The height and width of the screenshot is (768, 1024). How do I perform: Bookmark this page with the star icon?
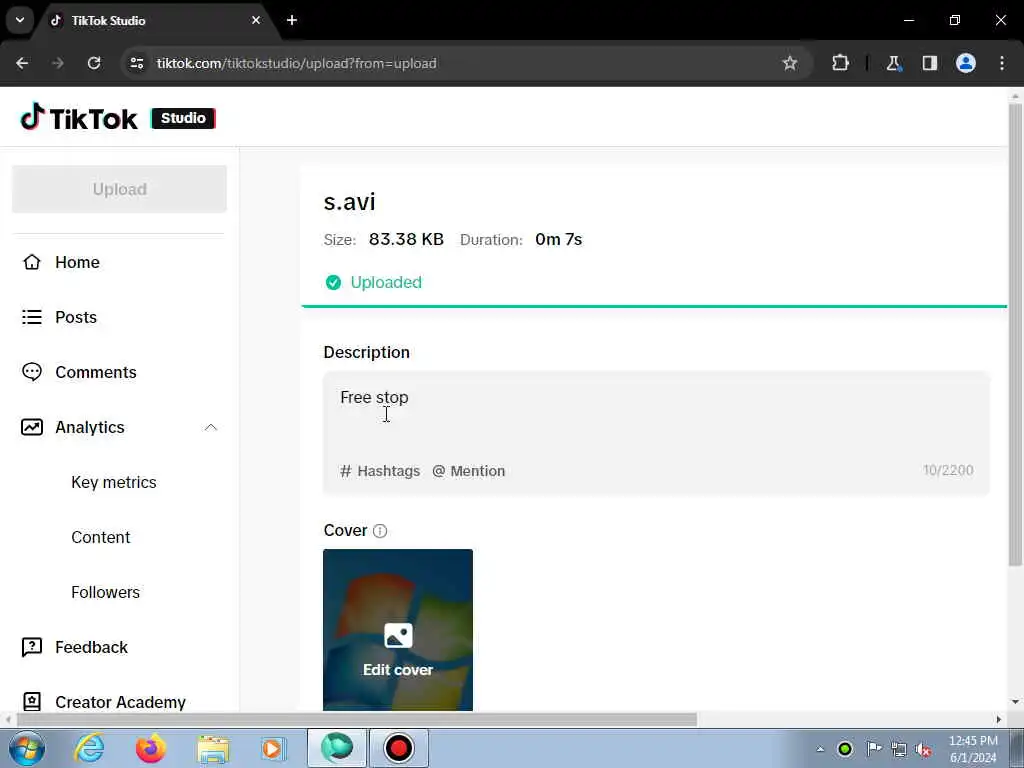pos(790,63)
